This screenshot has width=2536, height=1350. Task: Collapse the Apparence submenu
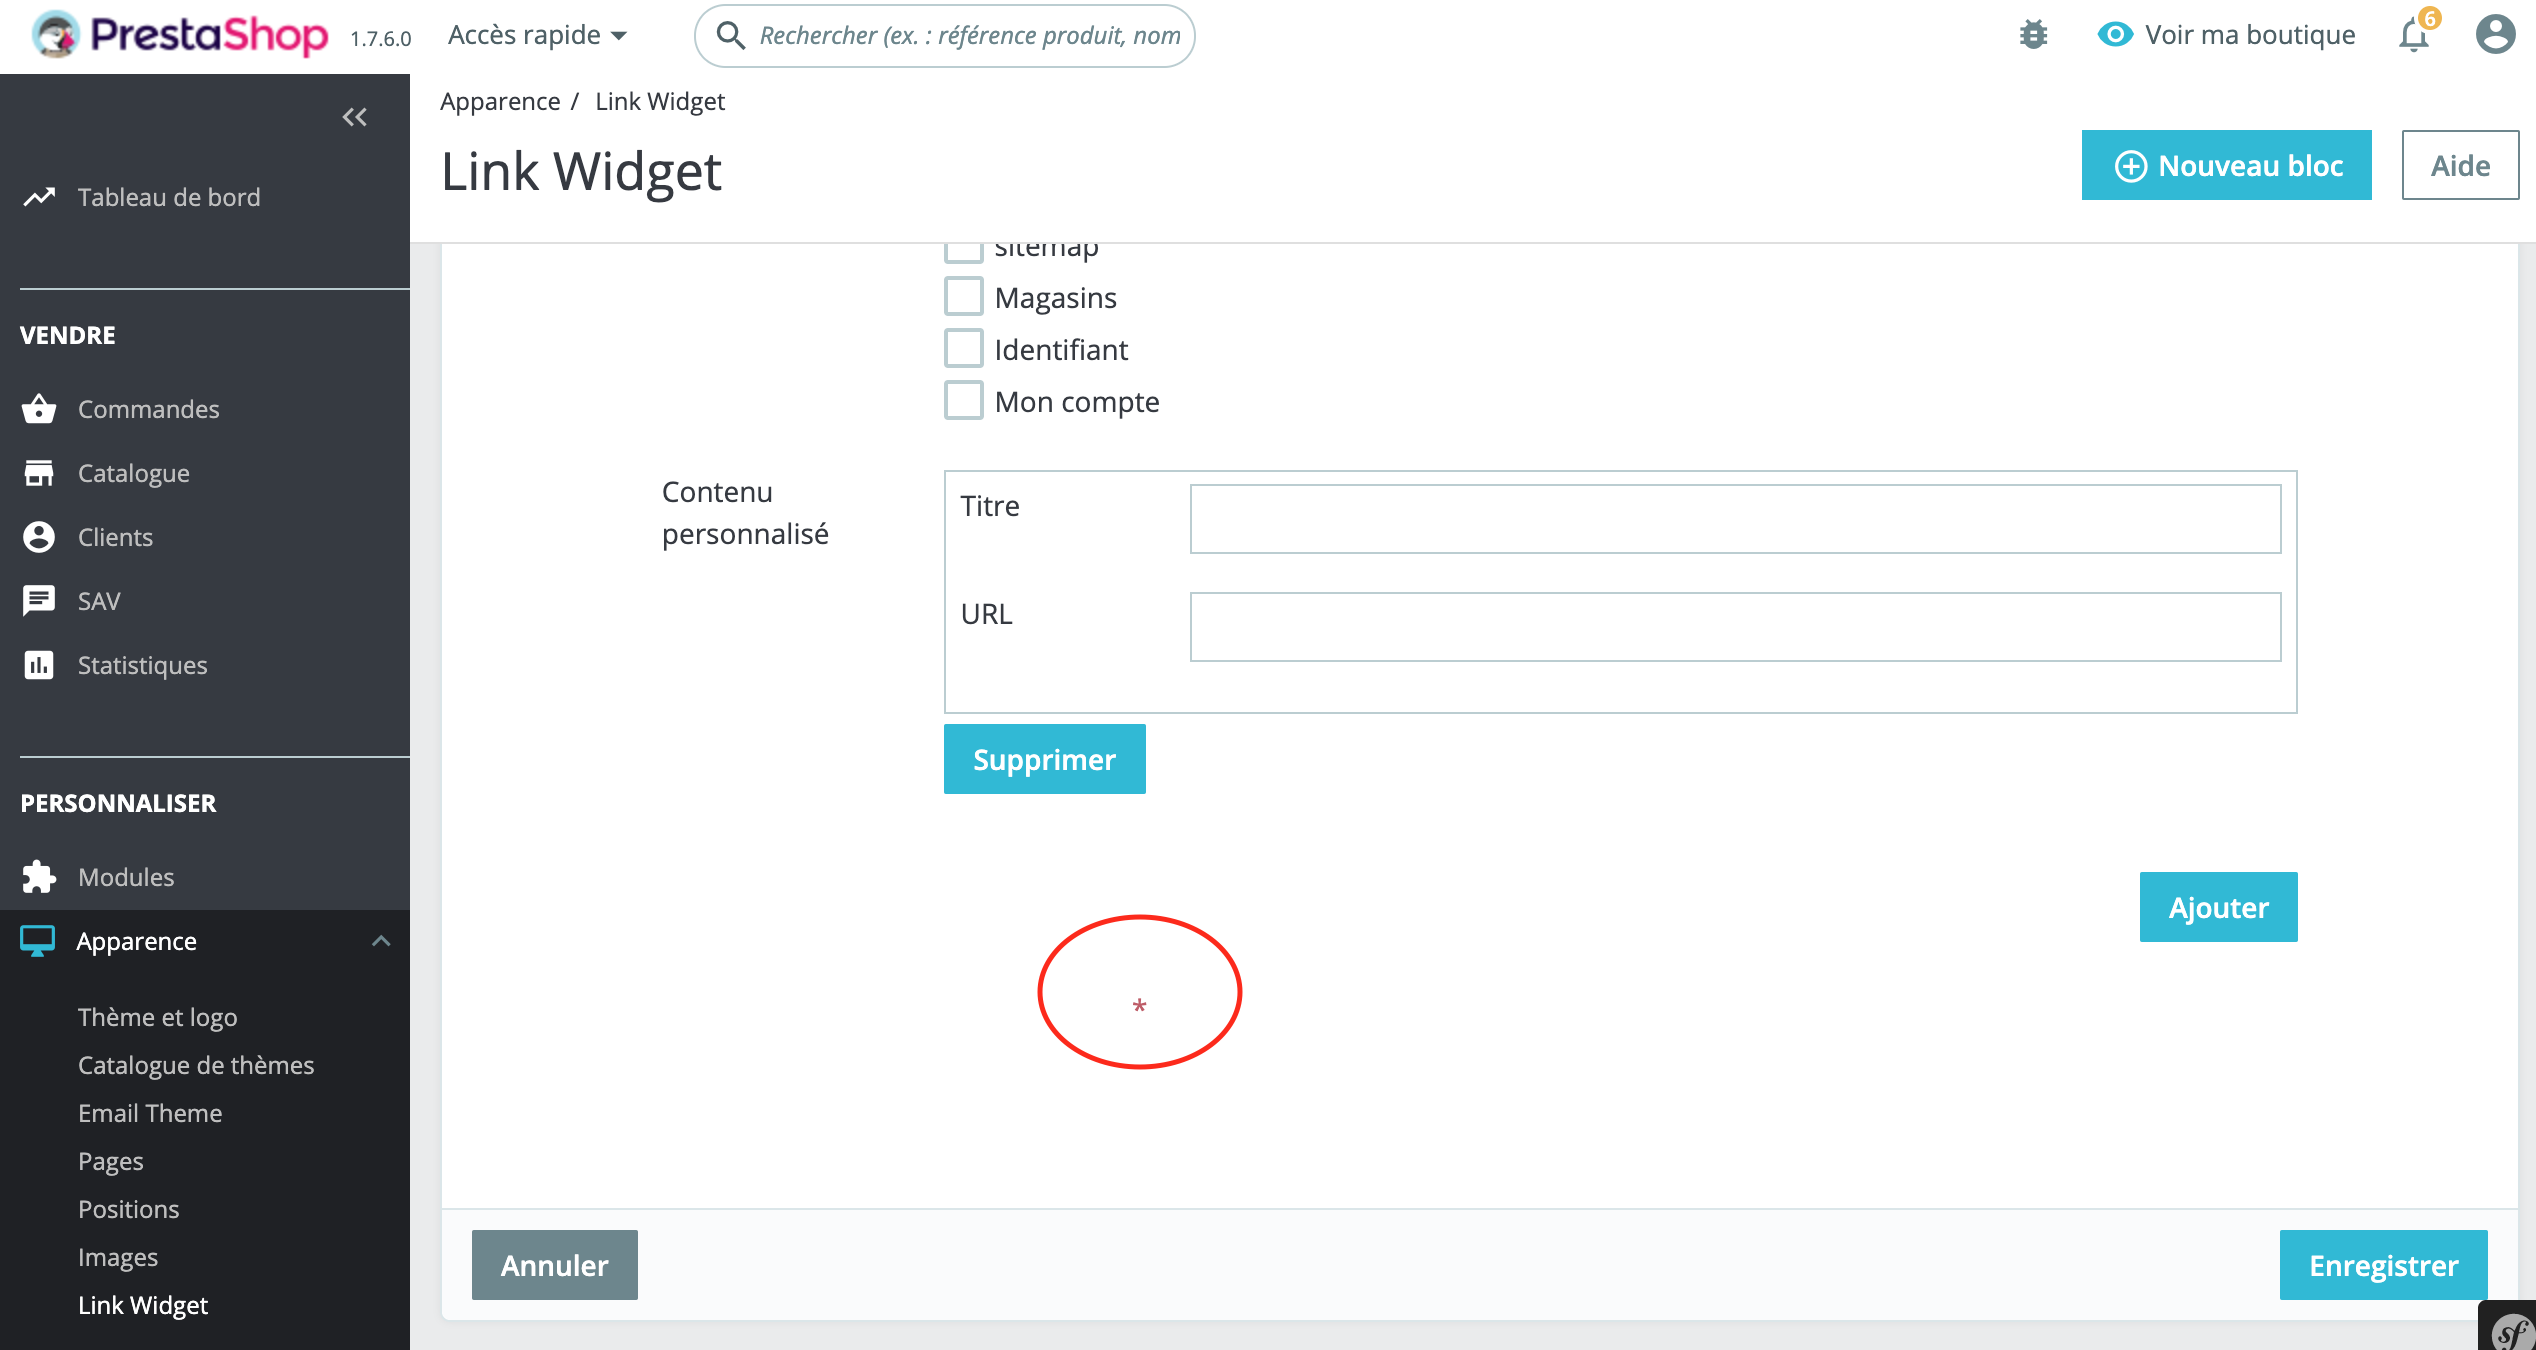tap(381, 940)
